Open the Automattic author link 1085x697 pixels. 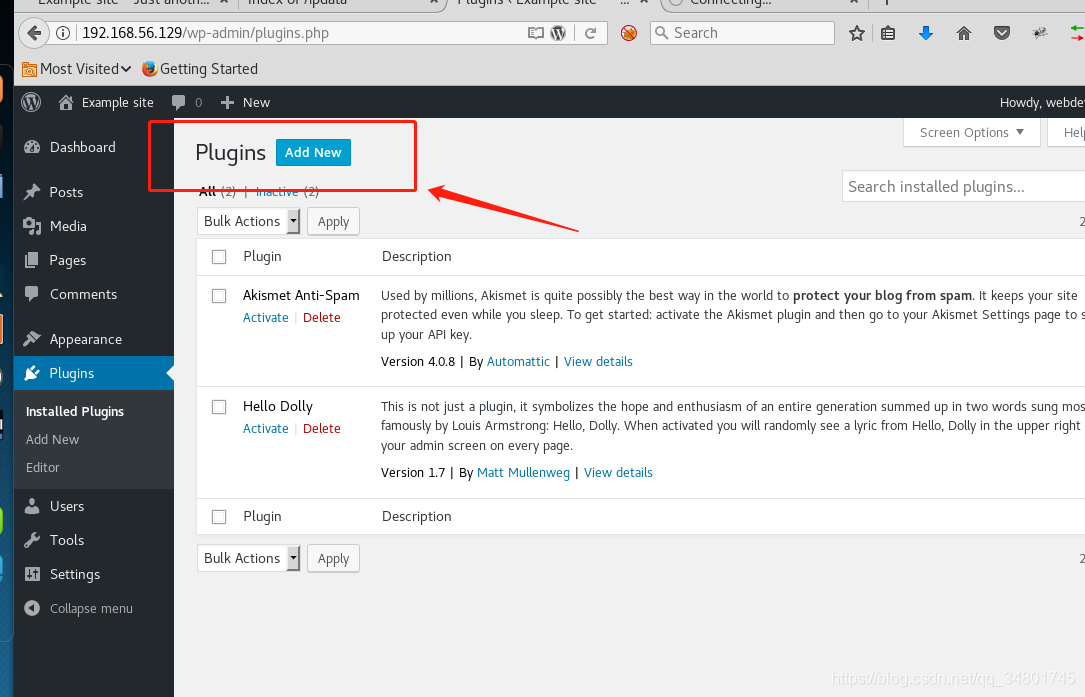(x=518, y=361)
